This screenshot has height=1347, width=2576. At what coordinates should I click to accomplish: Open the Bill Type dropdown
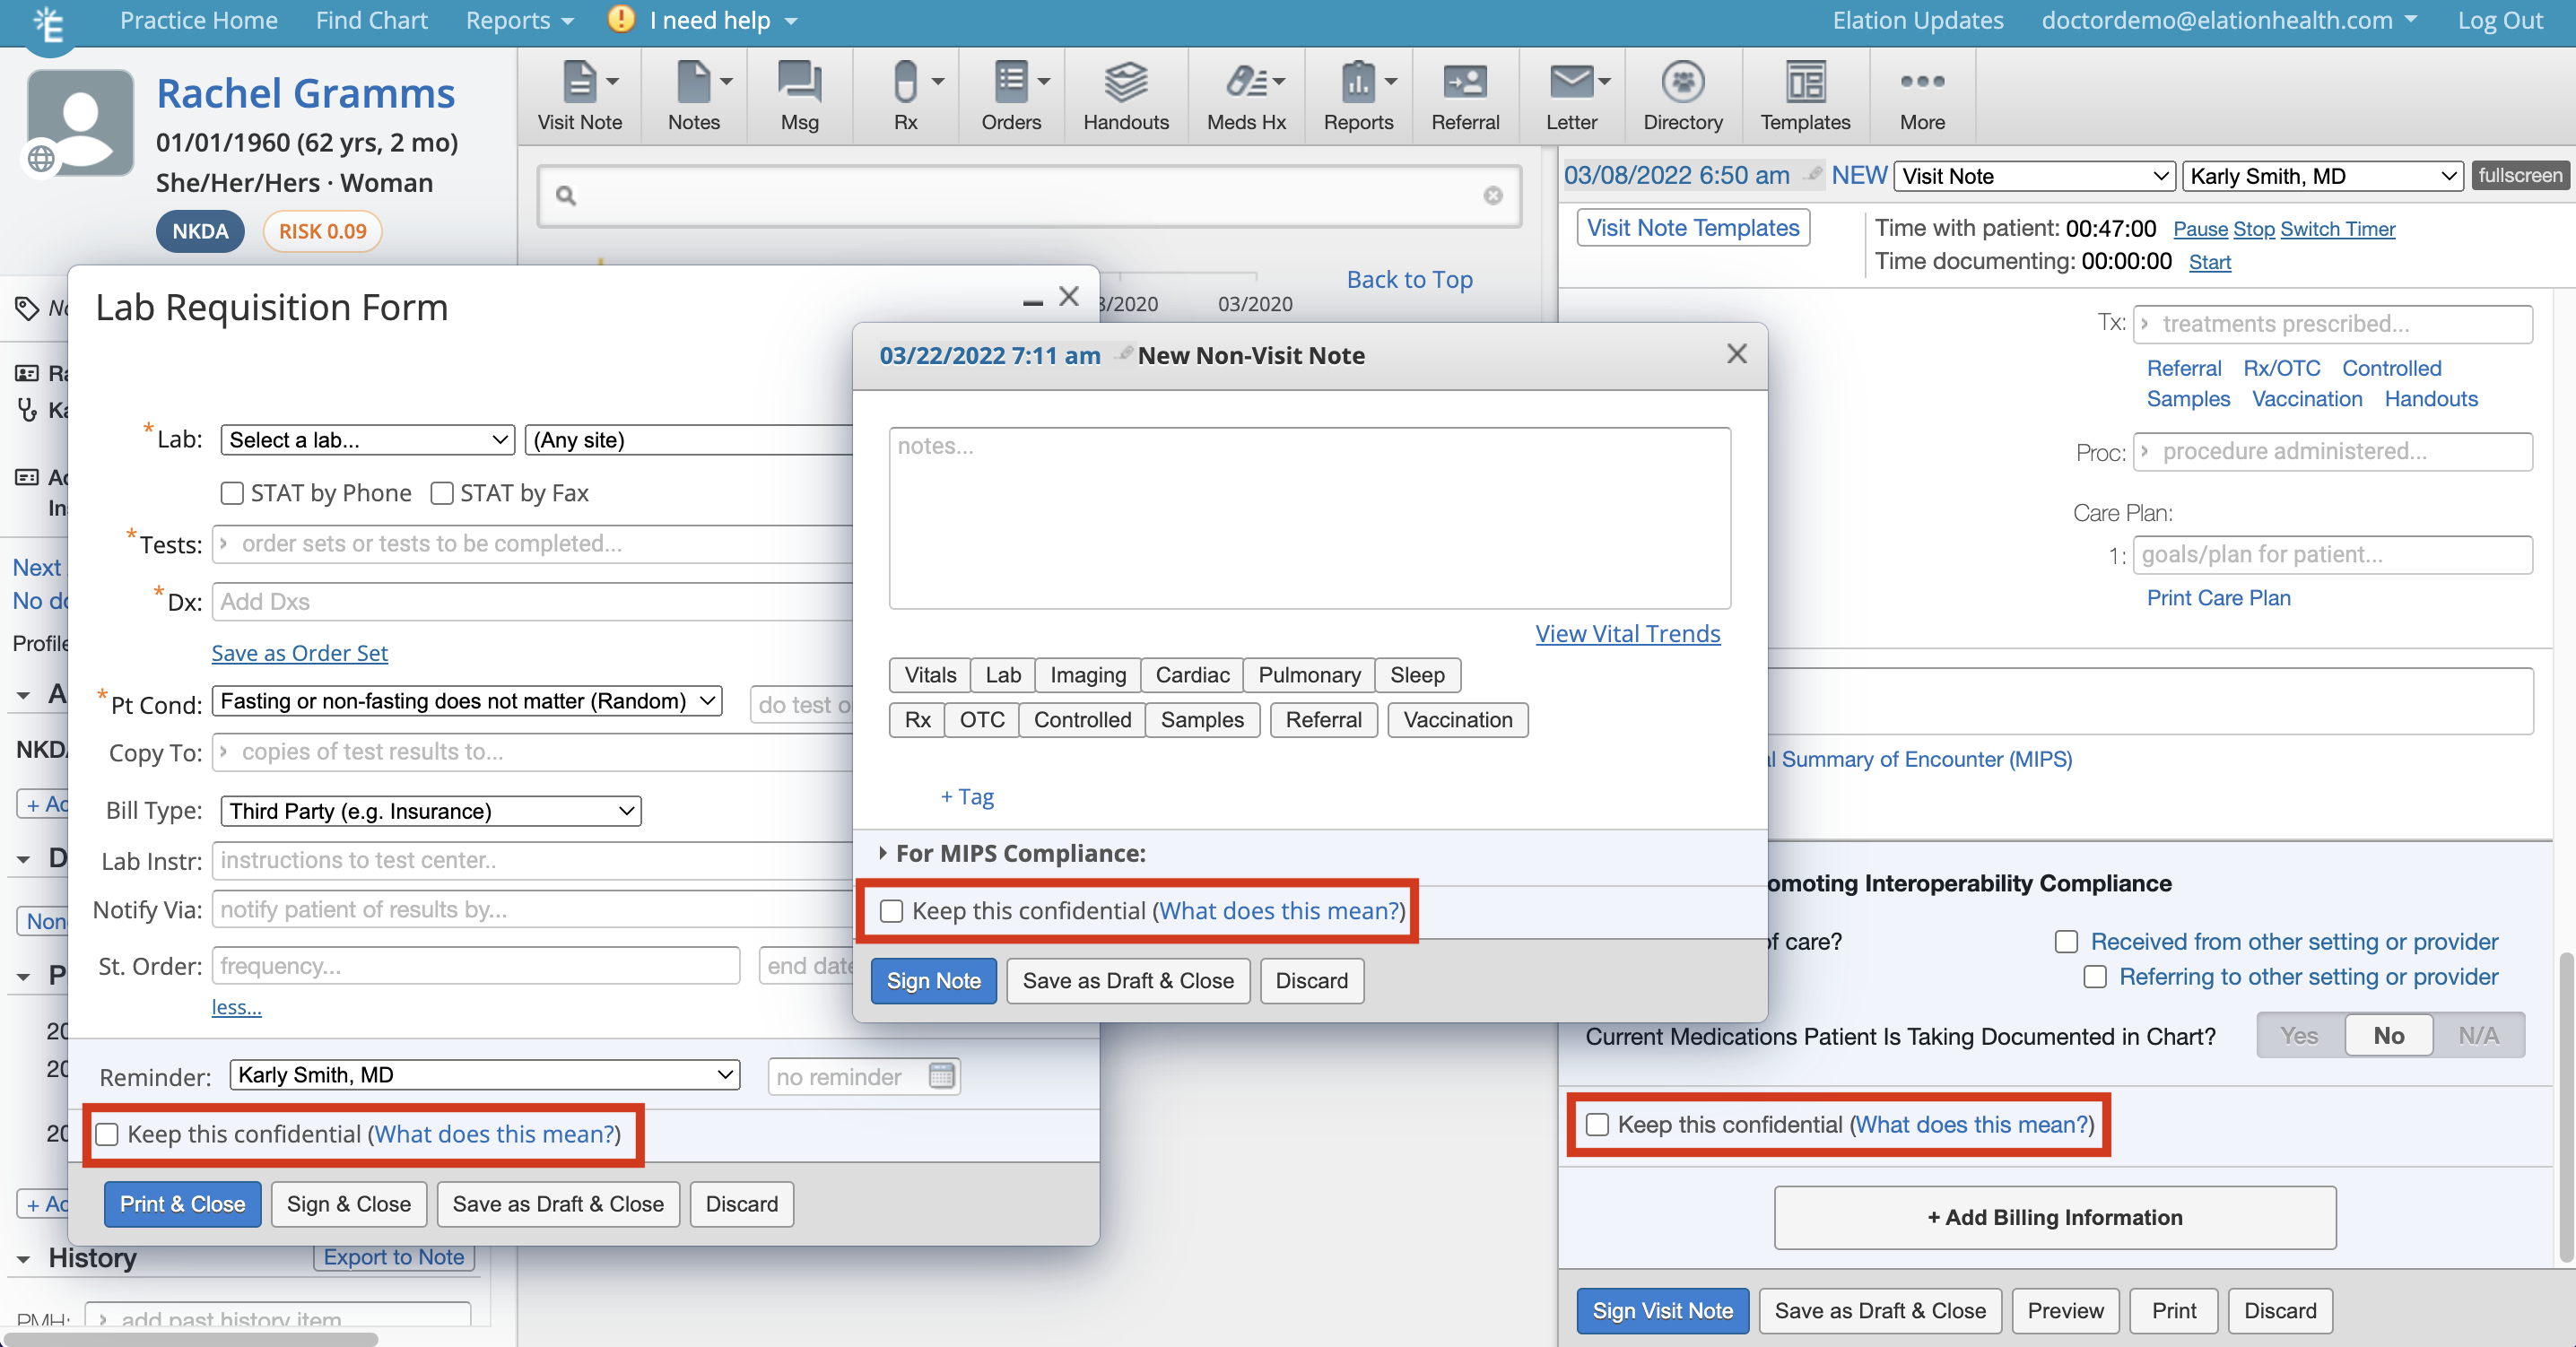pos(430,811)
